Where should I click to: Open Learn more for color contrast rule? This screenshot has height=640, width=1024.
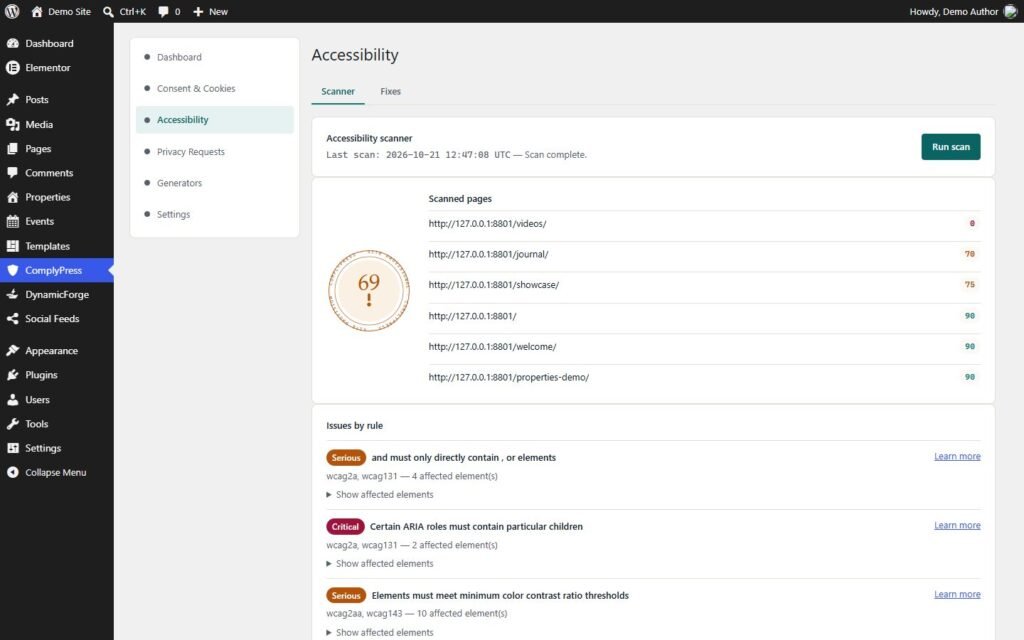click(957, 594)
